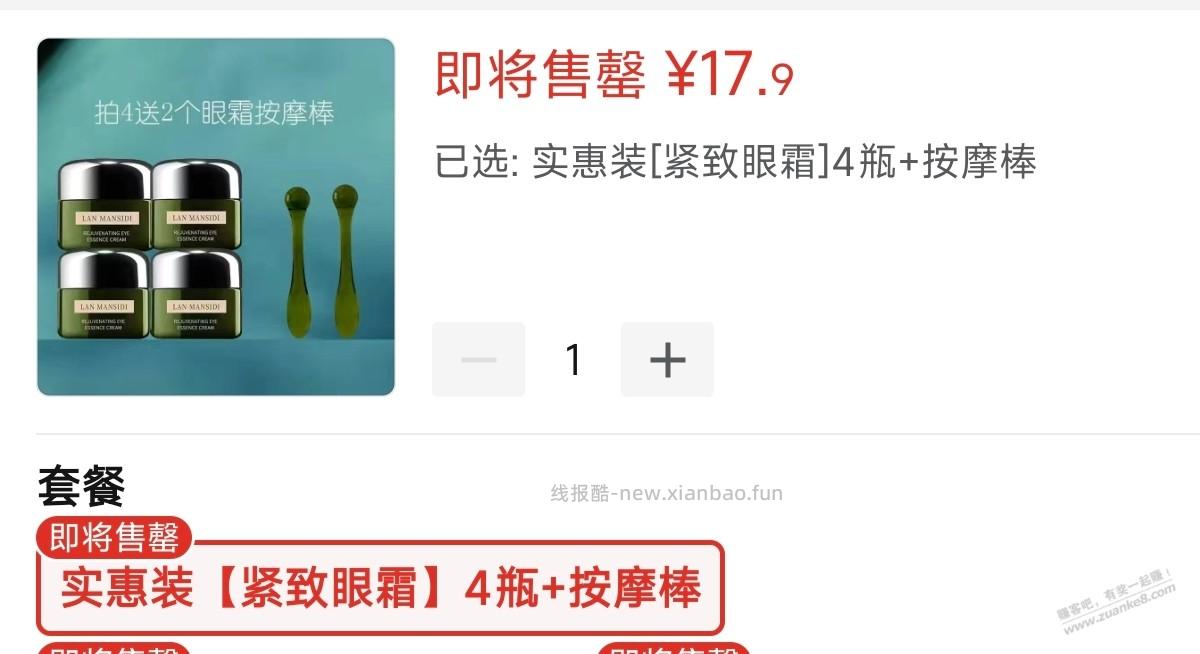Decrease quantity with the minus button

478,359
